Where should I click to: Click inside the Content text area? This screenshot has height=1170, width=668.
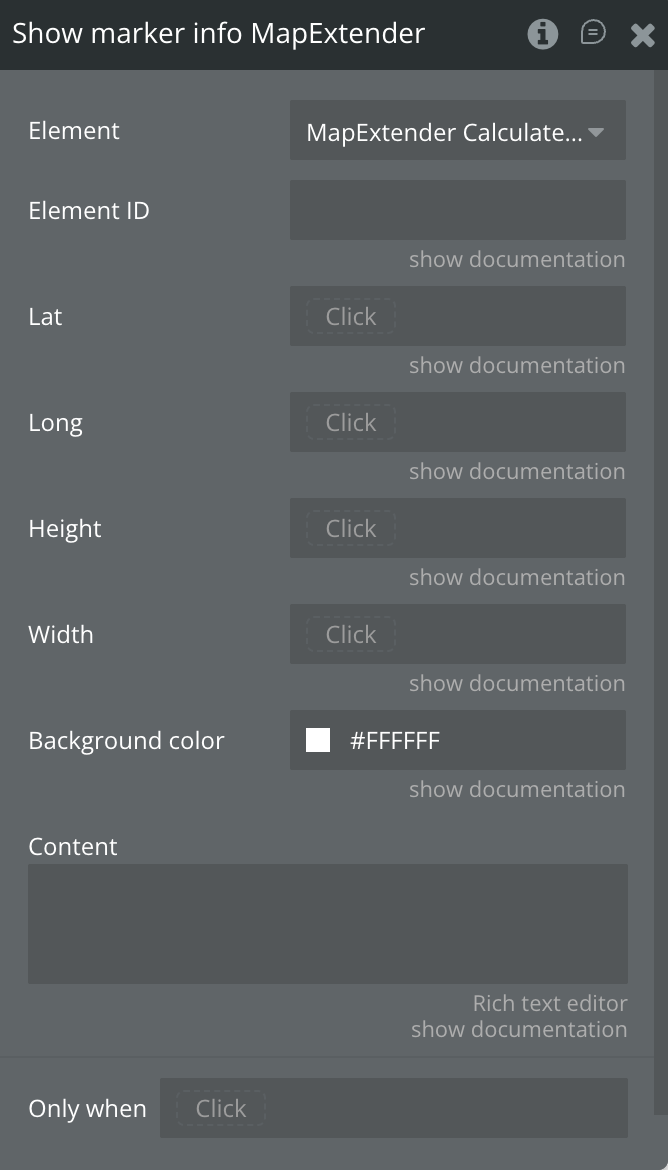tap(327, 924)
